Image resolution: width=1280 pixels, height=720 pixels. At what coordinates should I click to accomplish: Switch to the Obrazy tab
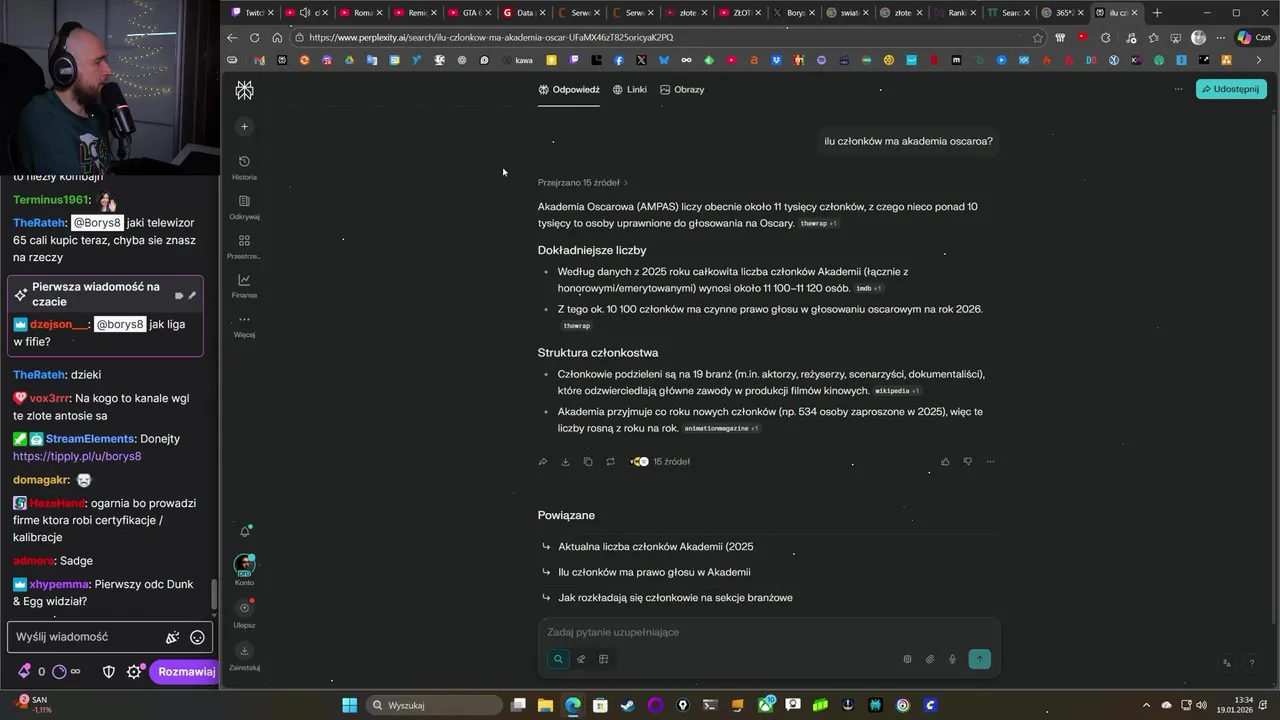tap(682, 89)
